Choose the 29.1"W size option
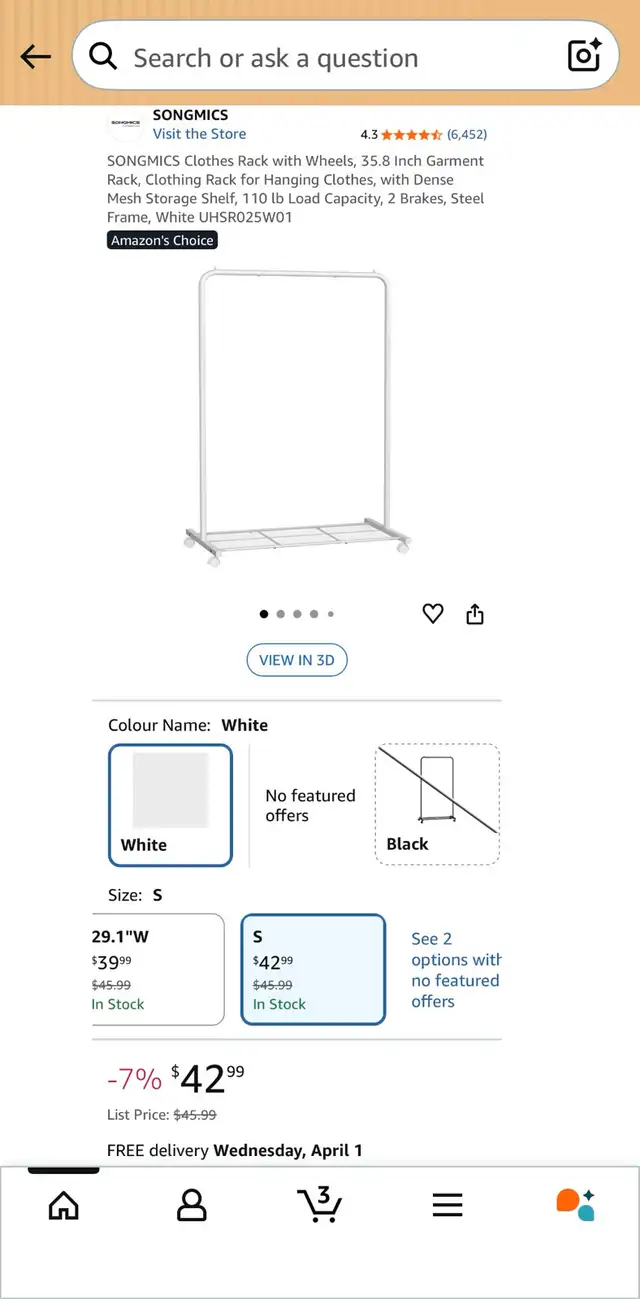640x1299 pixels. click(157, 969)
